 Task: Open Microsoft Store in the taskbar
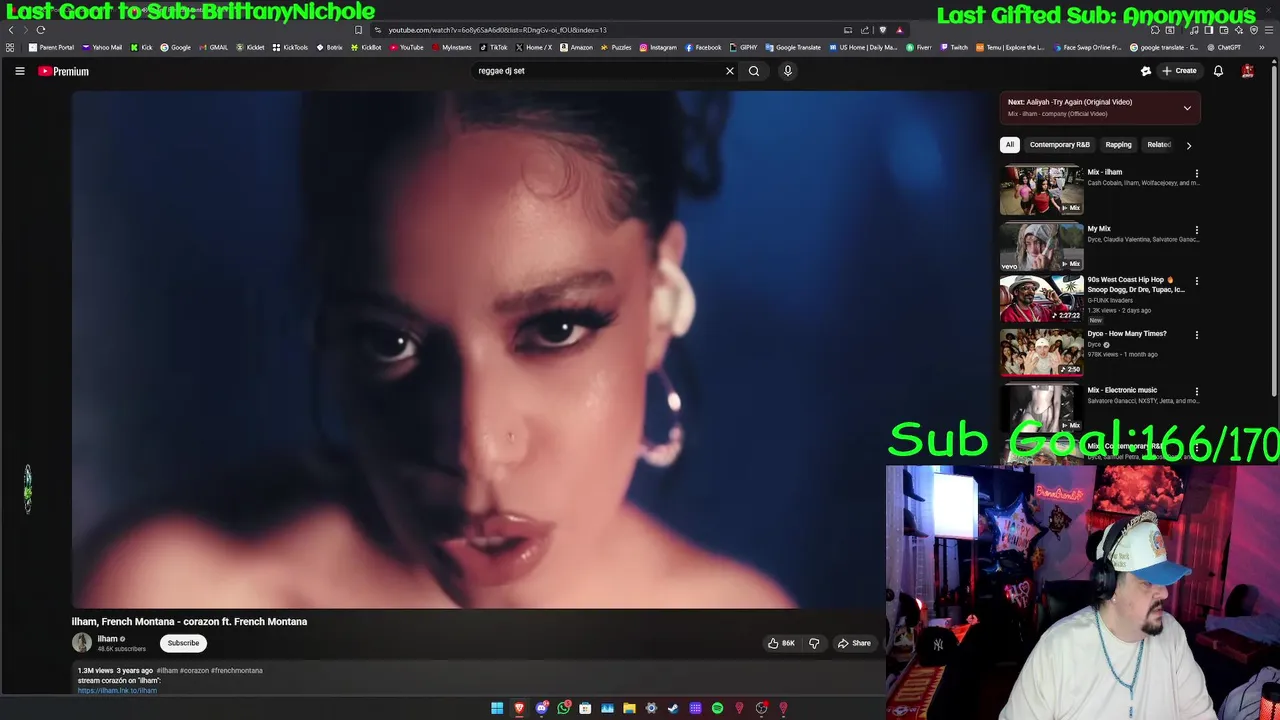point(585,708)
